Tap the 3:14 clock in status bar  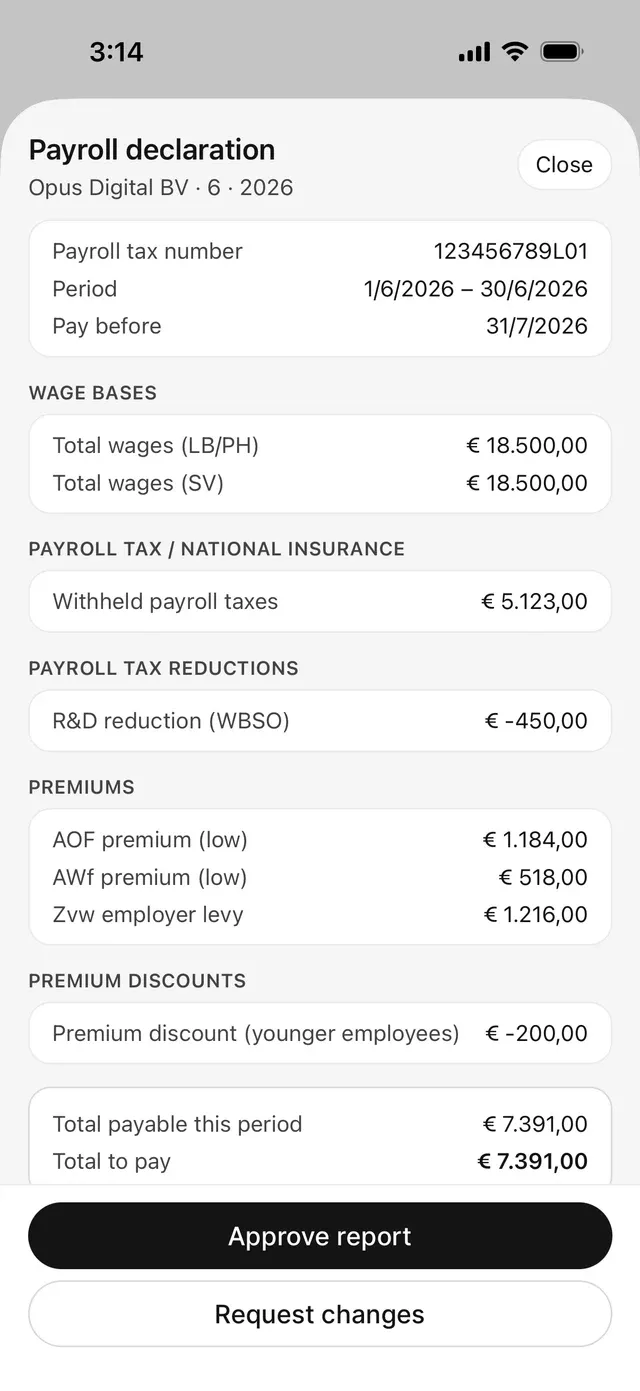[116, 52]
